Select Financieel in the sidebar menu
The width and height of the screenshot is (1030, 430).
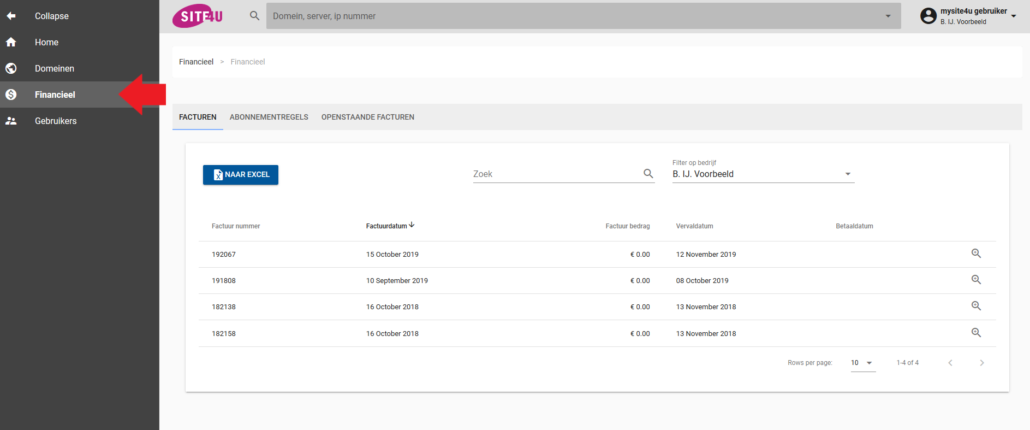pos(55,95)
